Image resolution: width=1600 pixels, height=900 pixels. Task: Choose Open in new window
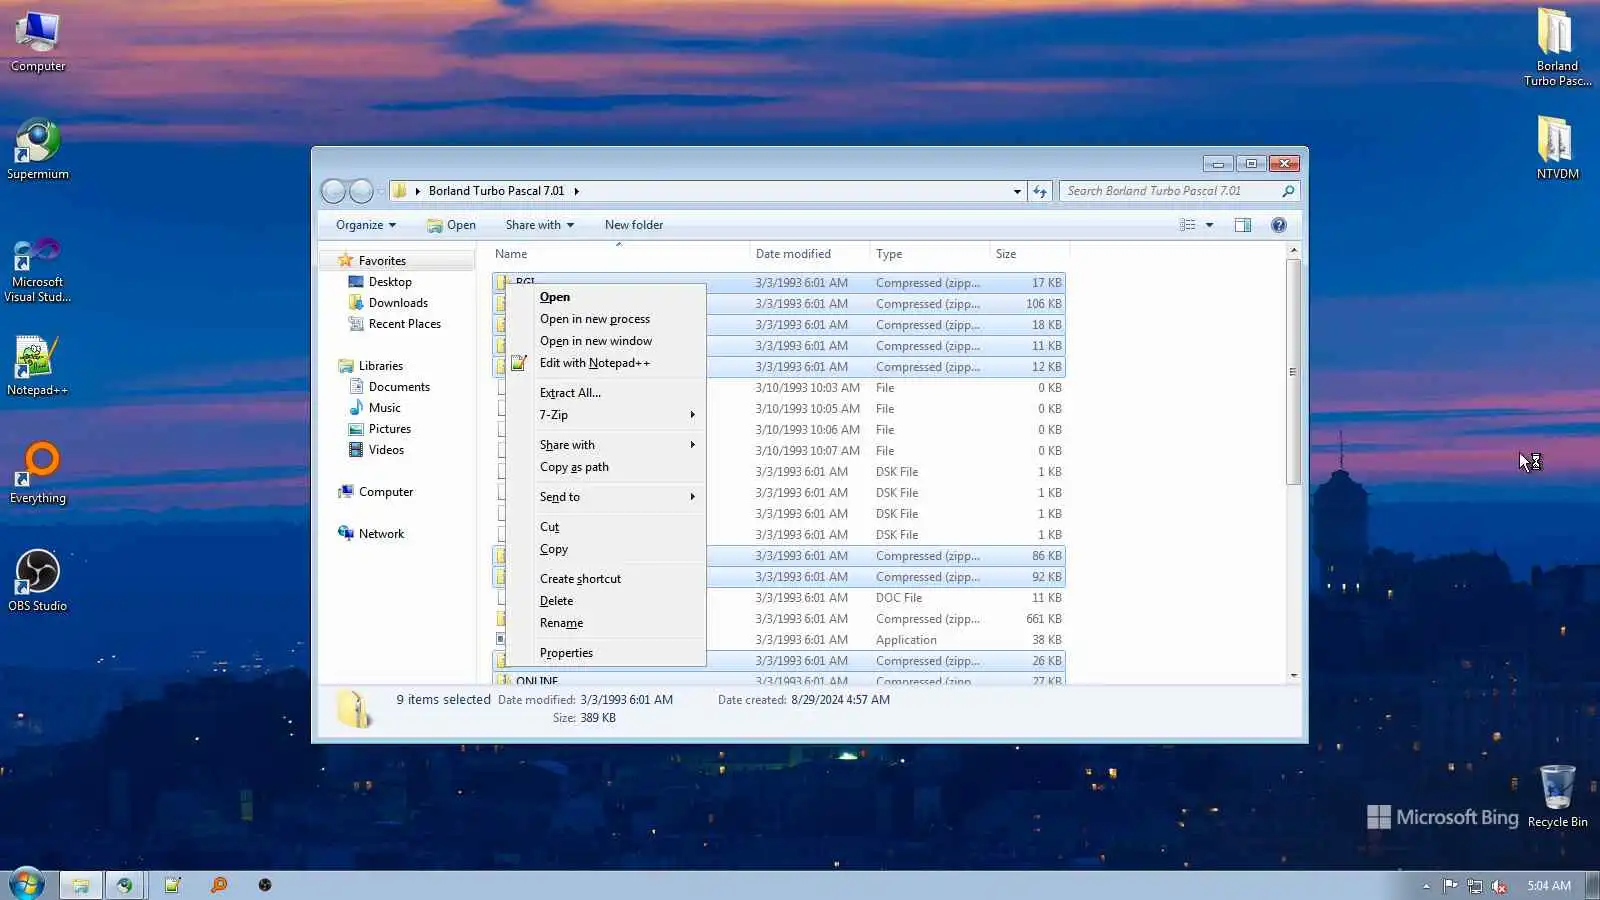pyautogui.click(x=606, y=341)
